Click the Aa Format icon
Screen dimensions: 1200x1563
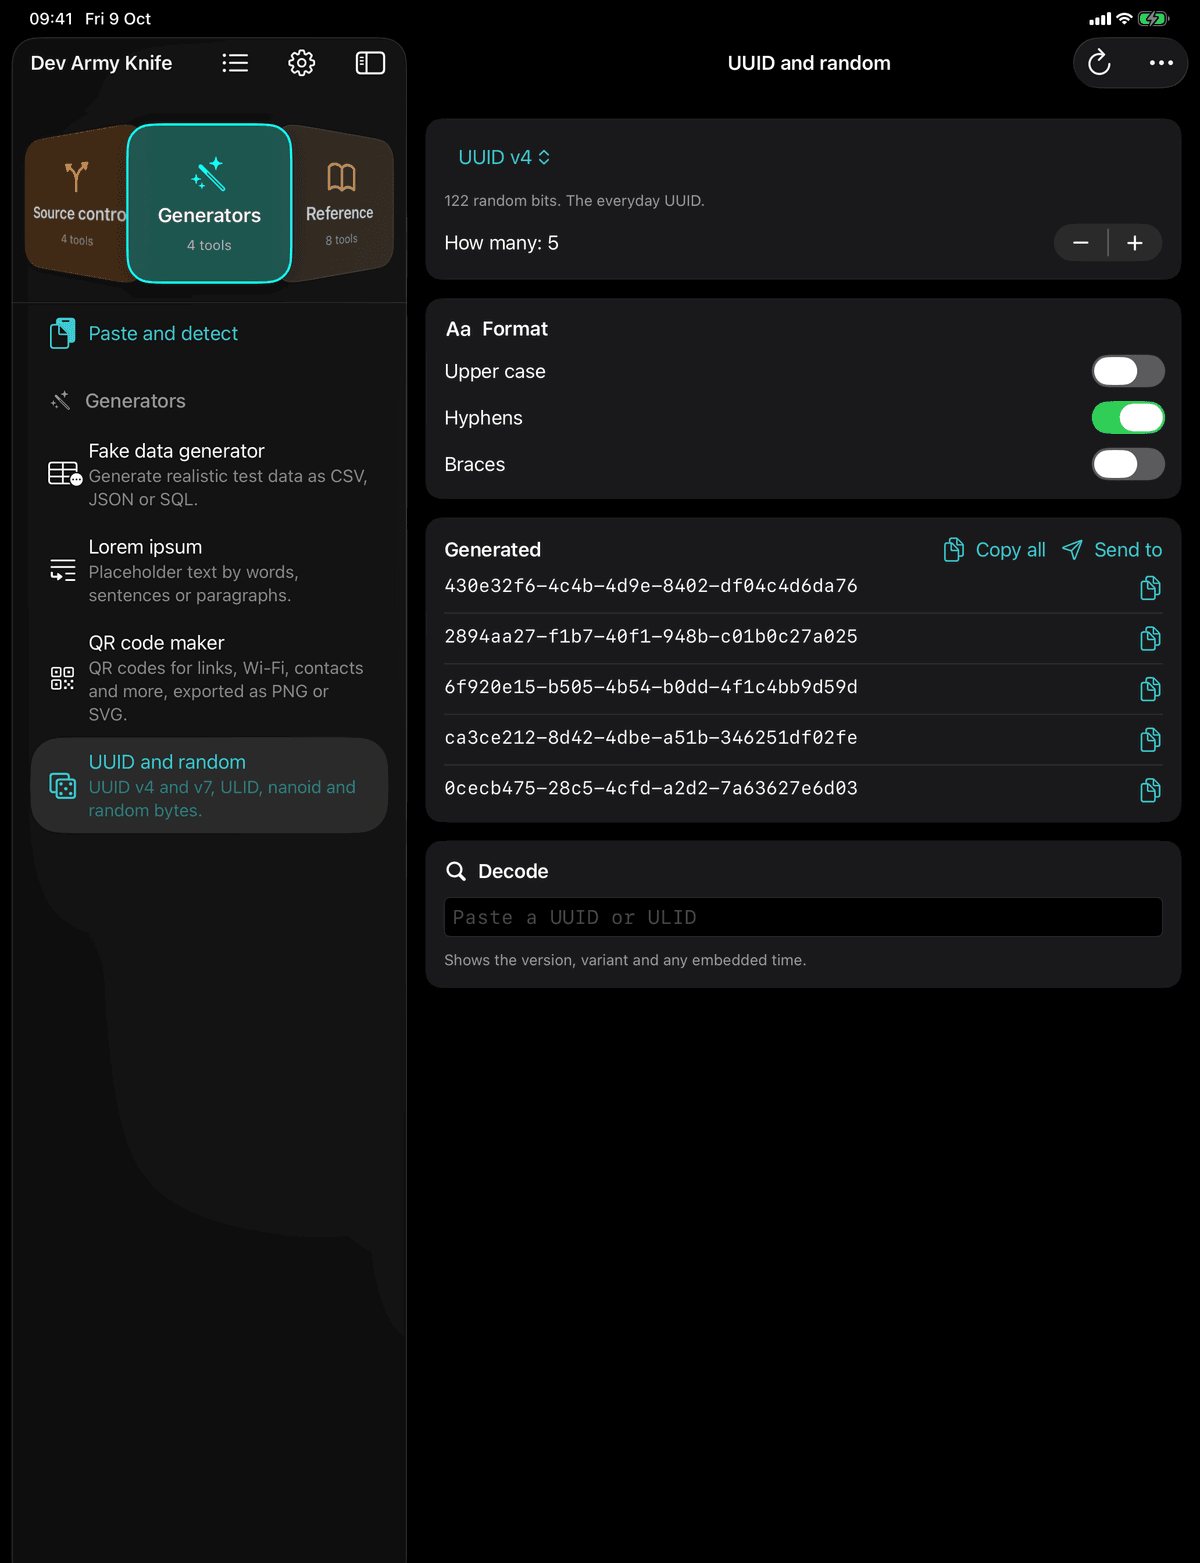[x=458, y=329]
